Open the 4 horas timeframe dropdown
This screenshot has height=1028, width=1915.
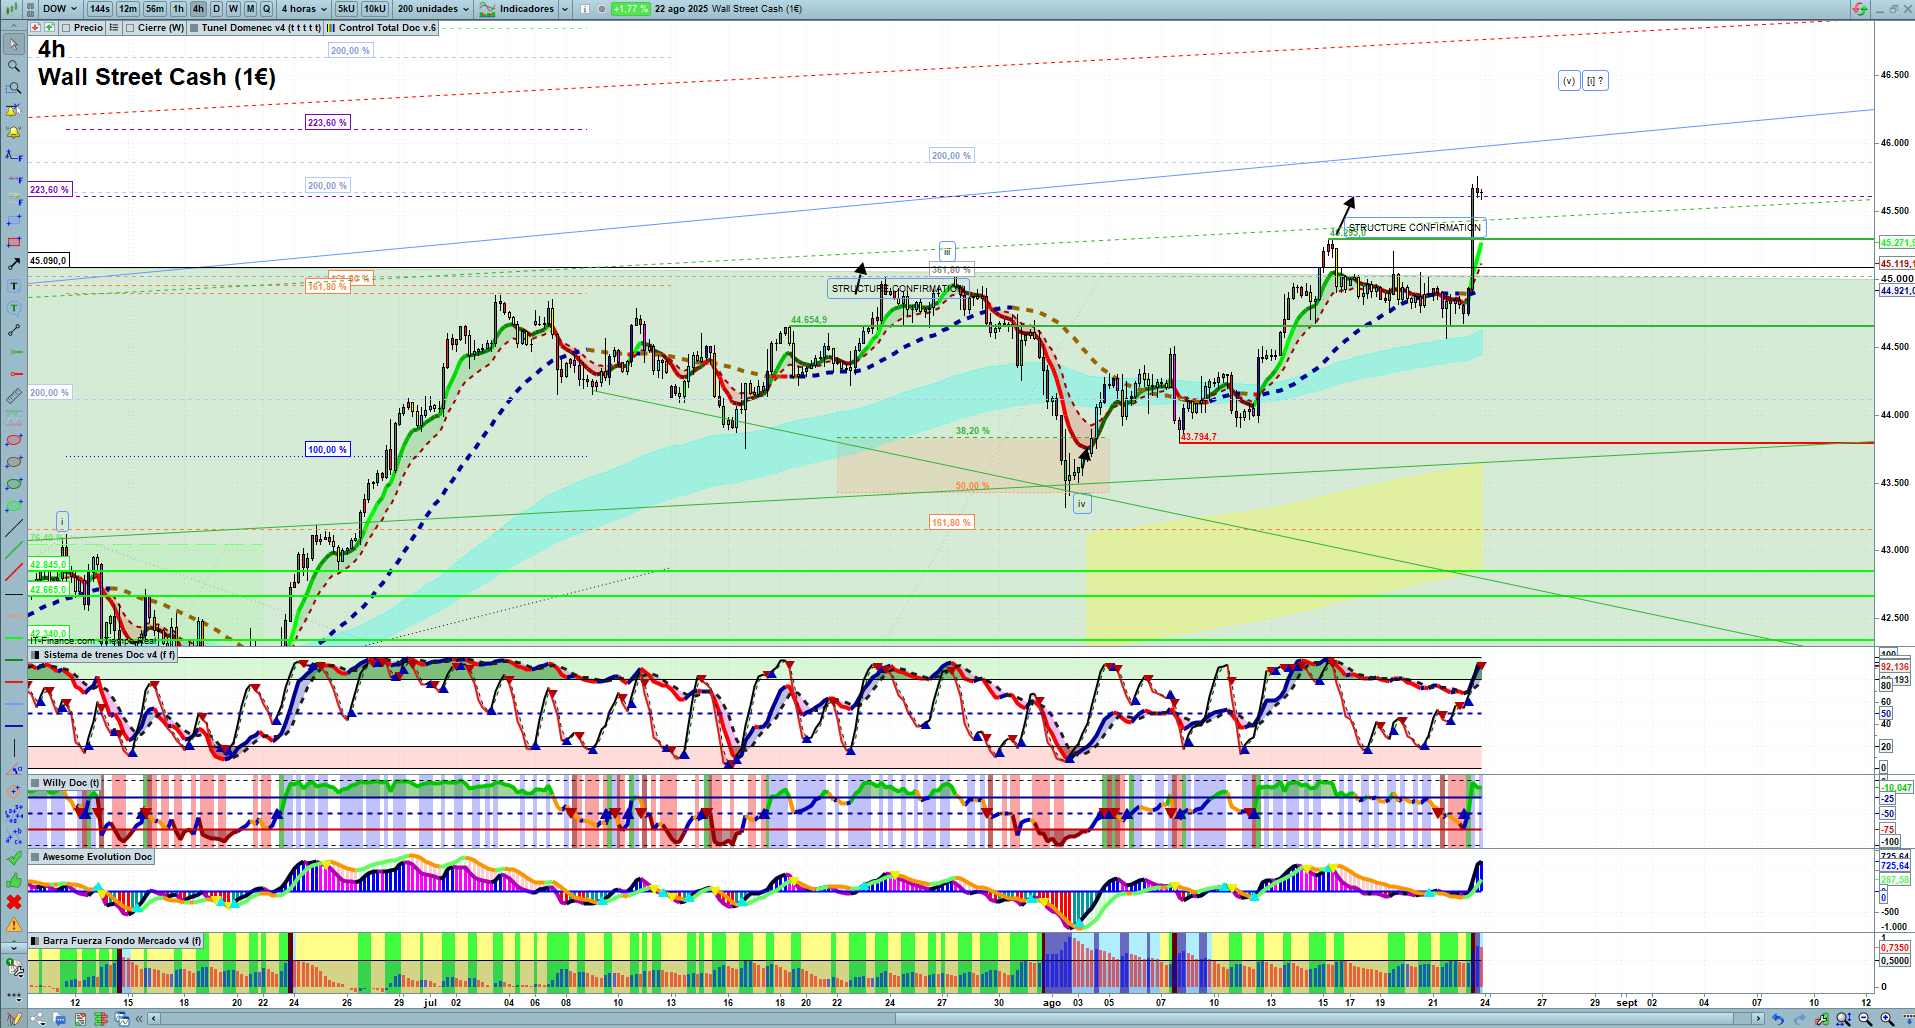304,9
